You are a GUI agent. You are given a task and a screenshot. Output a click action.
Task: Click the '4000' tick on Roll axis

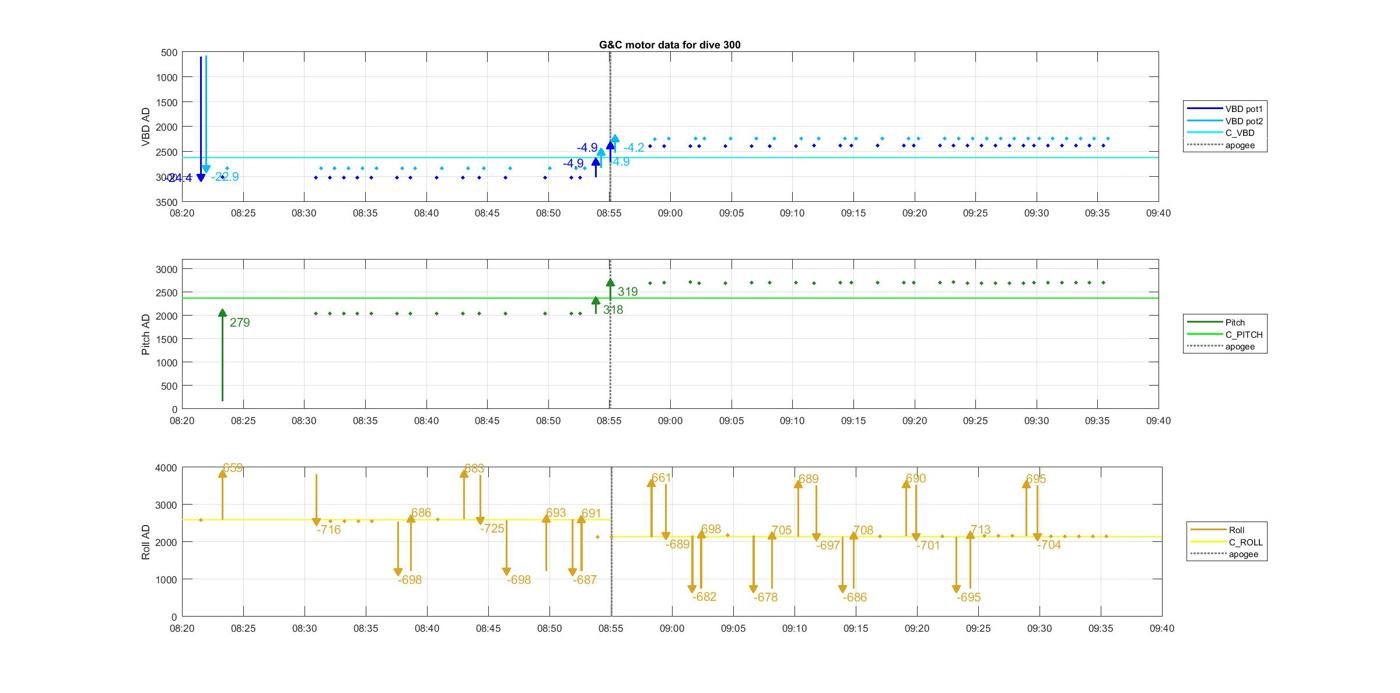pos(166,468)
